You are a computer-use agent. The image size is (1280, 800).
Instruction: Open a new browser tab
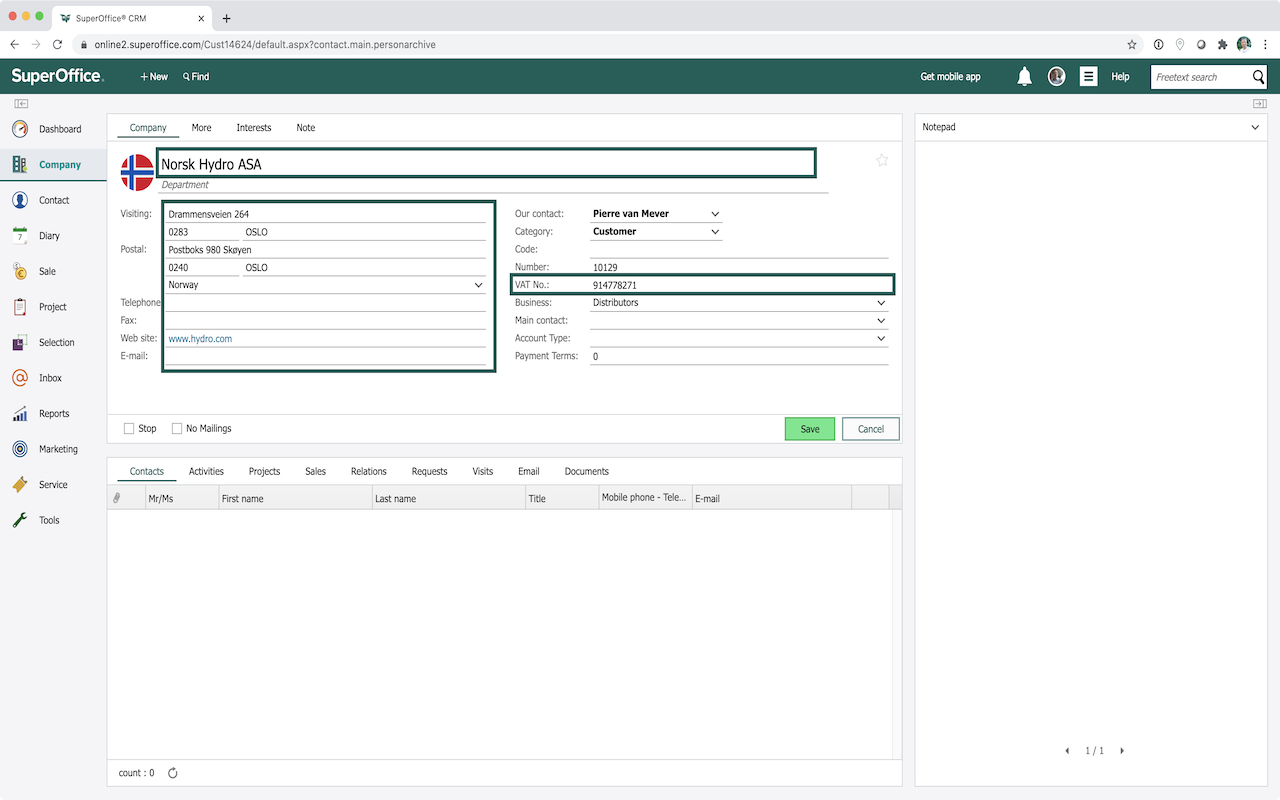(x=226, y=18)
